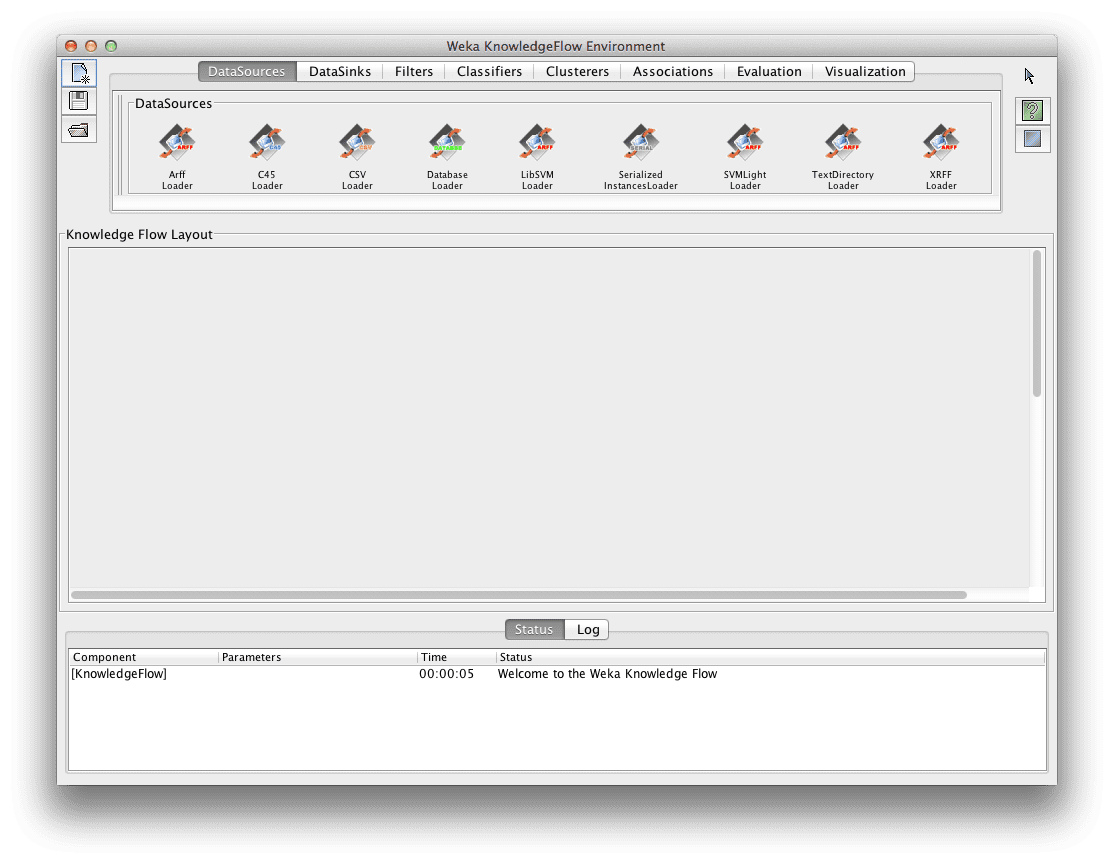Open the Visualization tab
The image size is (1114, 864).
coord(865,71)
